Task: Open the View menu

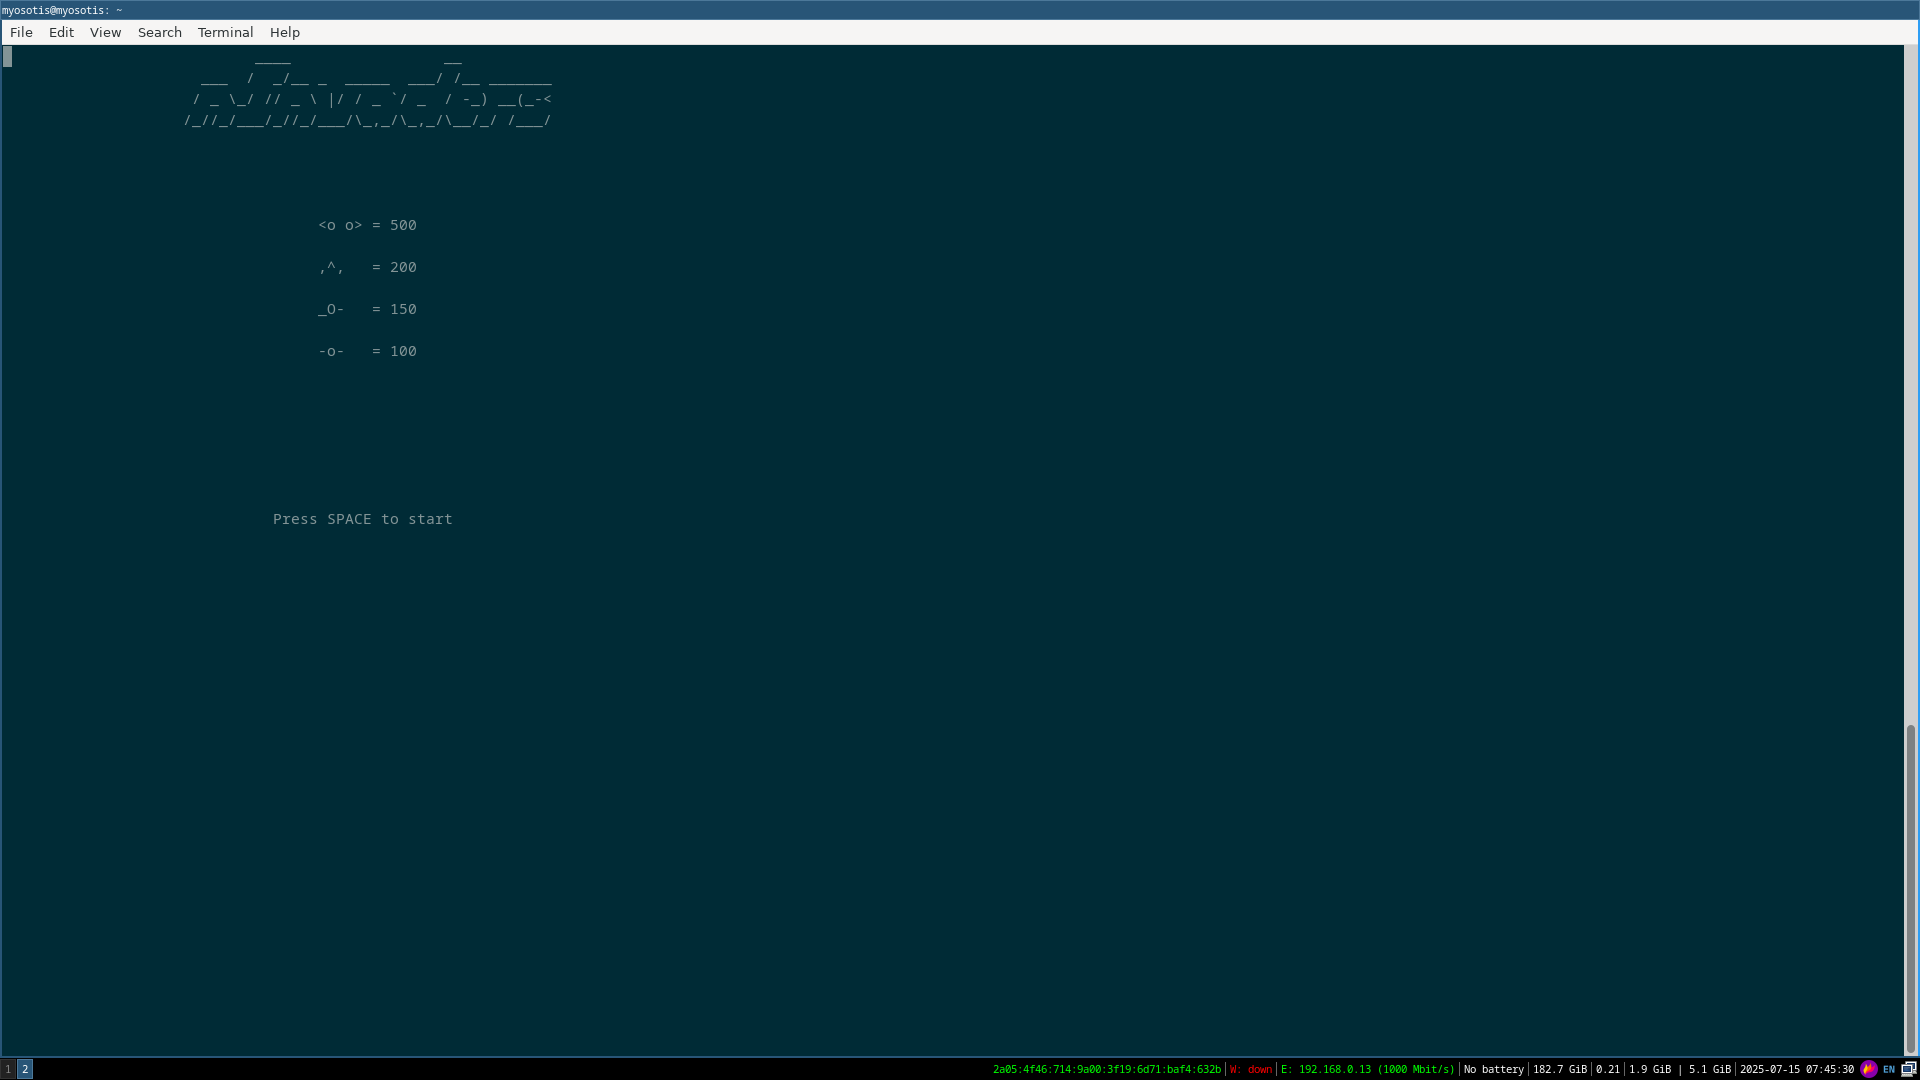Action: coord(105,32)
